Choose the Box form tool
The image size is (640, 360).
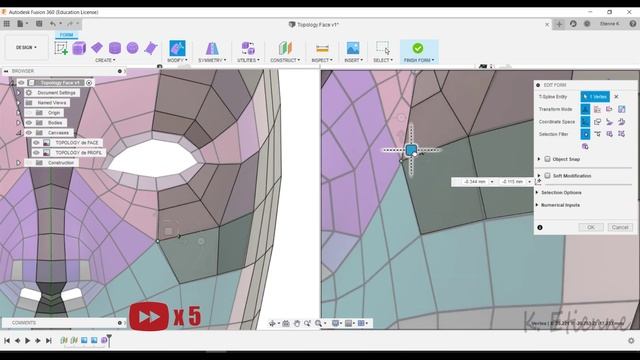point(79,48)
